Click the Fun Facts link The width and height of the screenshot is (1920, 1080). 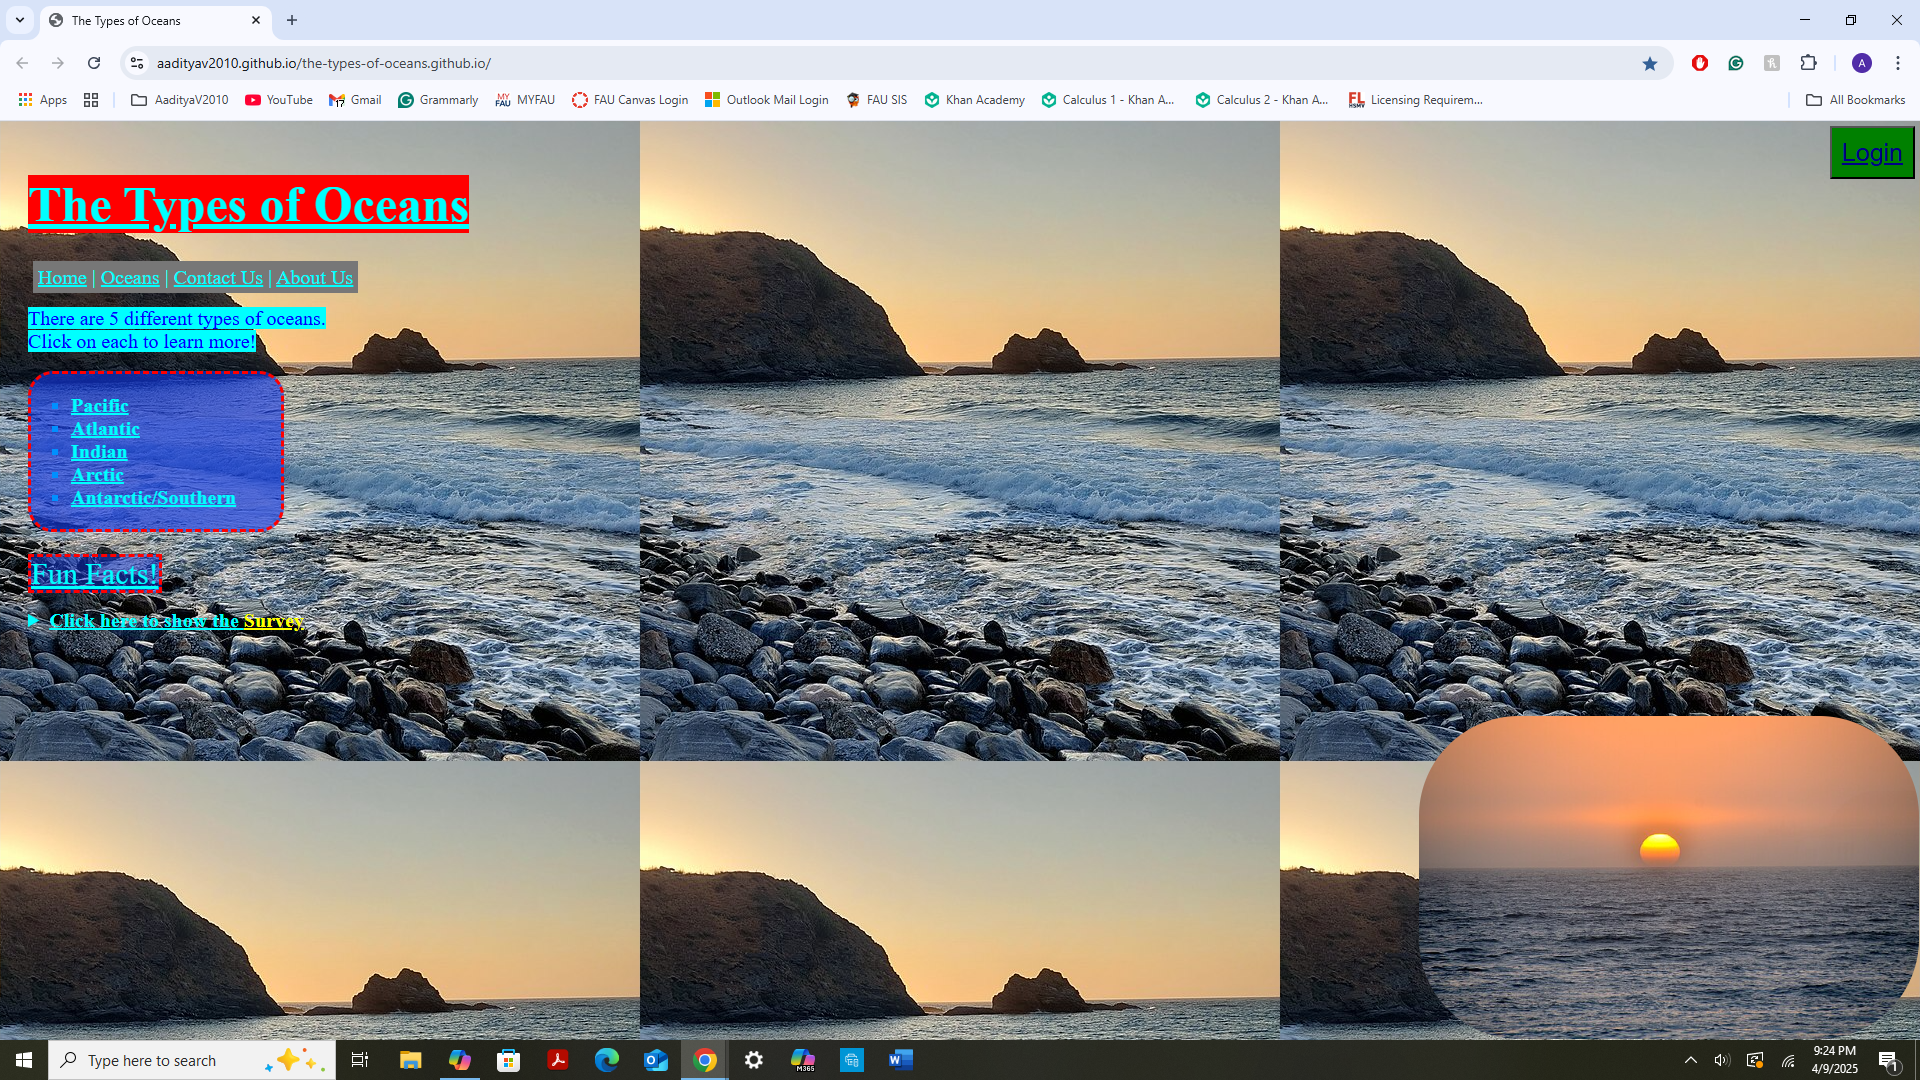coord(94,574)
